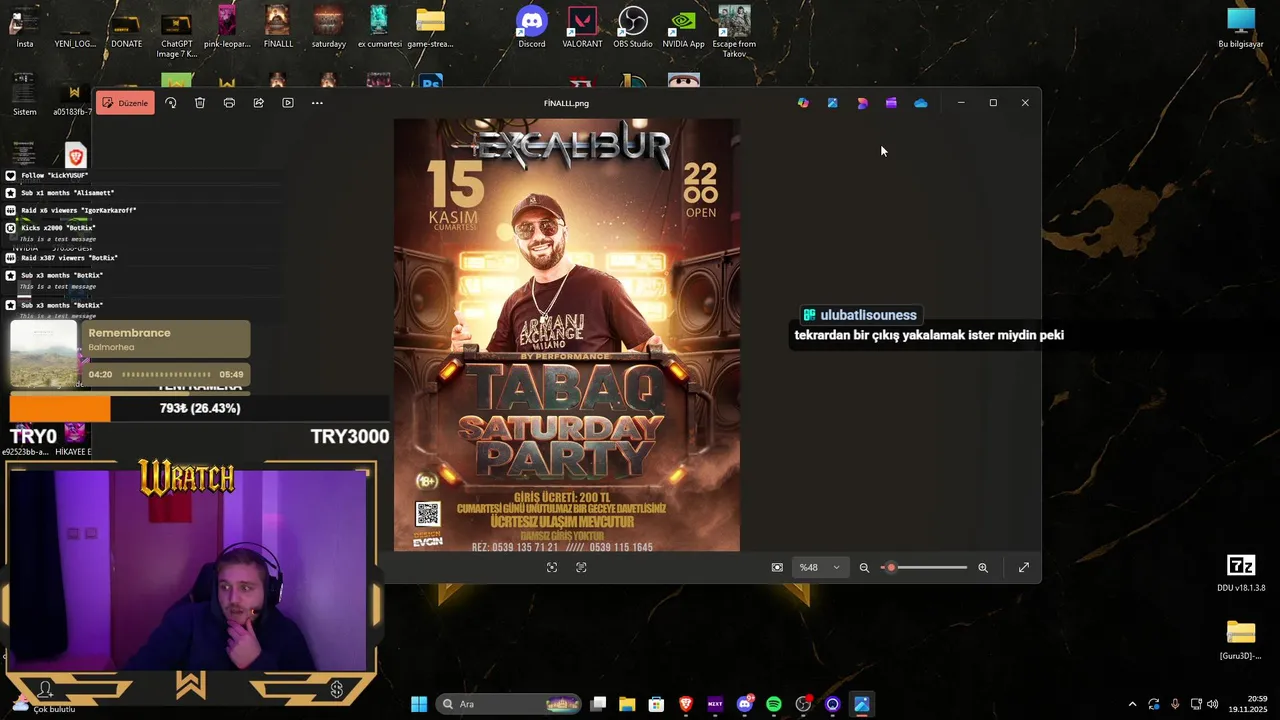Open the three-dot more options menu
Screen dimensions: 1280x720
pos(317,103)
